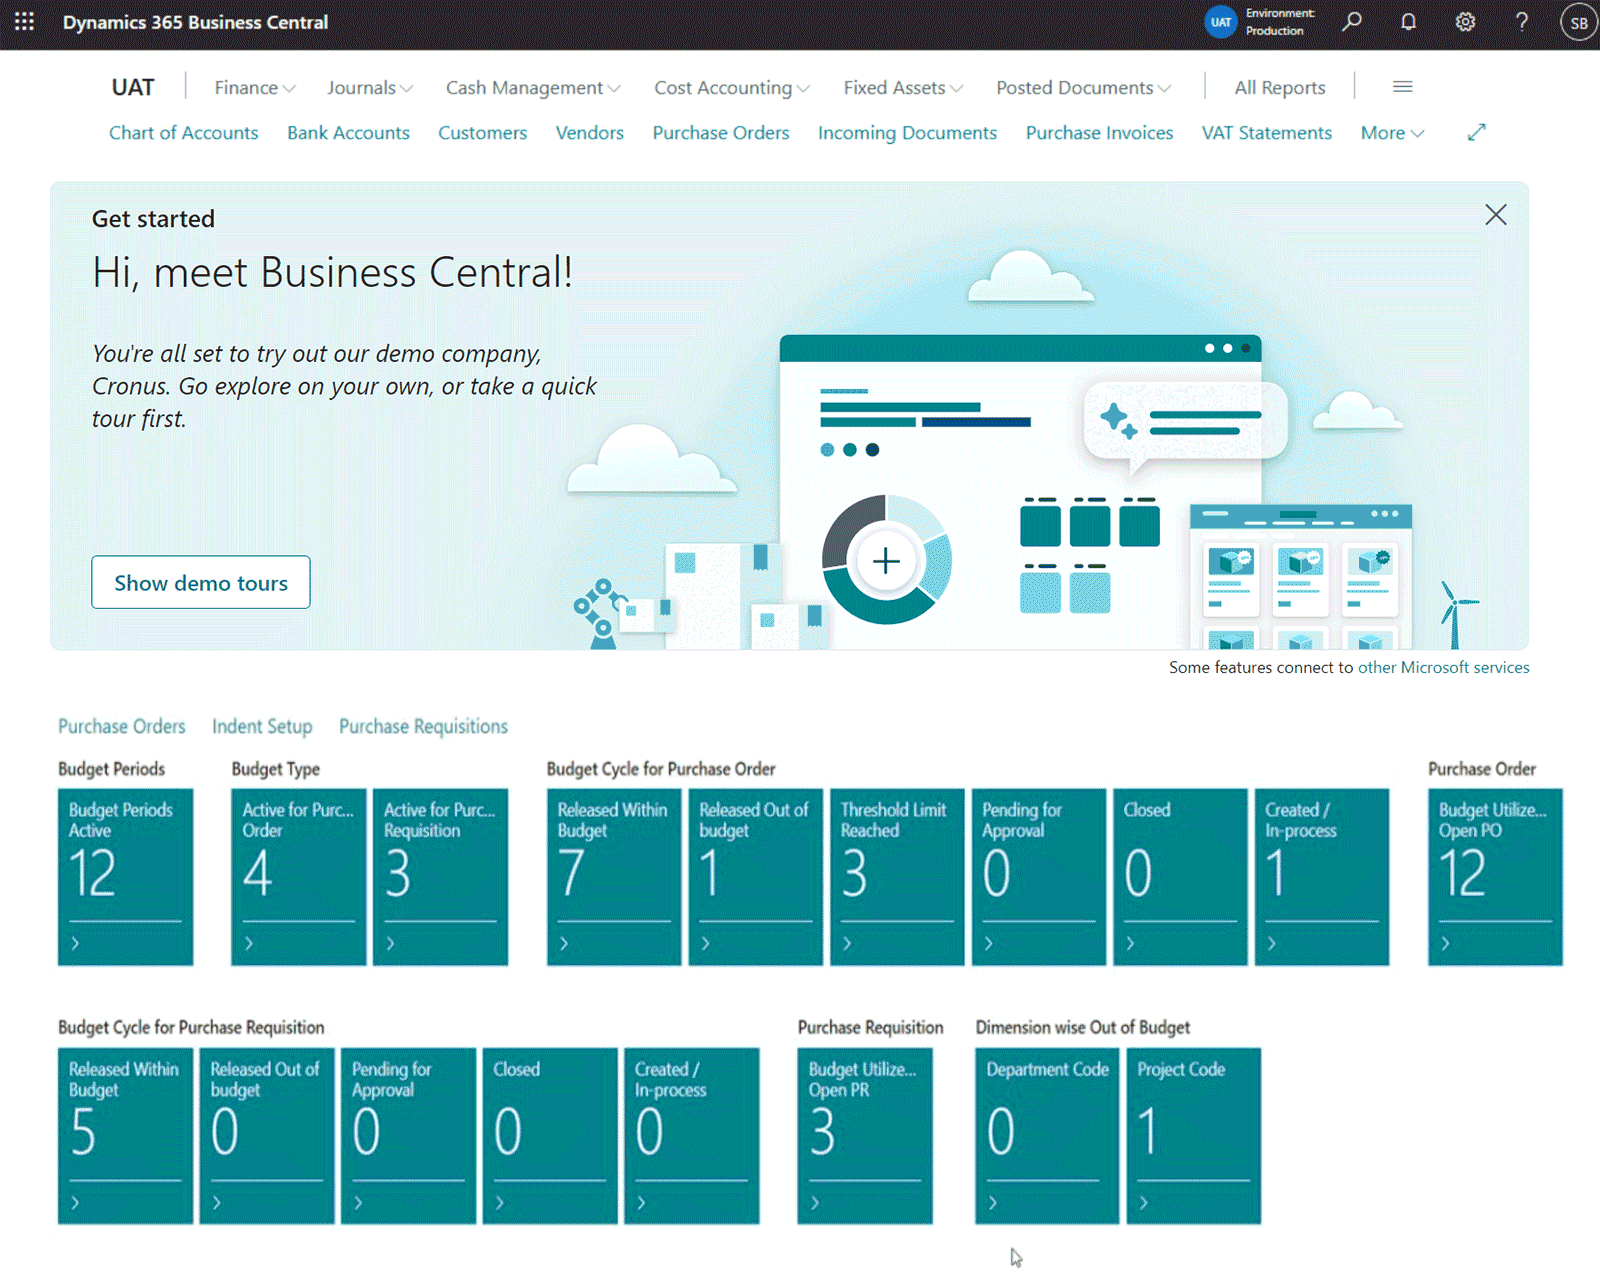The height and width of the screenshot is (1272, 1600).
Task: Open search from the top bar
Action: tap(1352, 22)
